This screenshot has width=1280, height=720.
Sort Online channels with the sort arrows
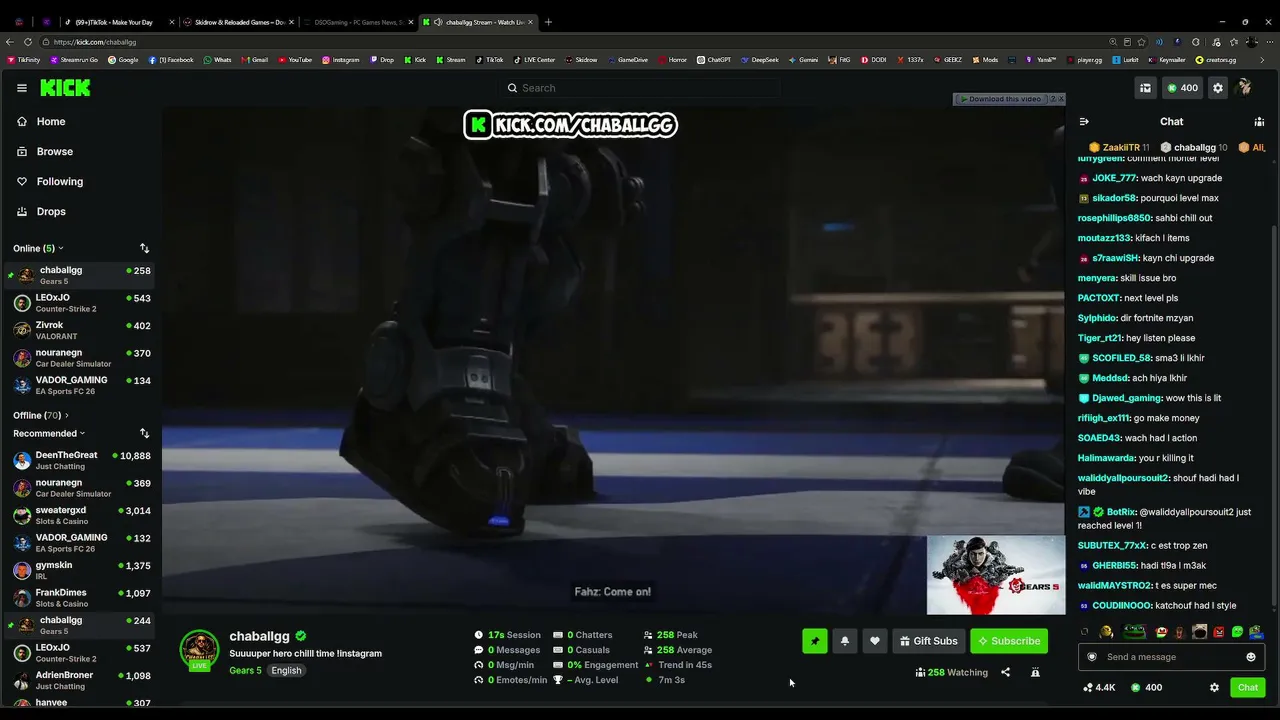144,248
